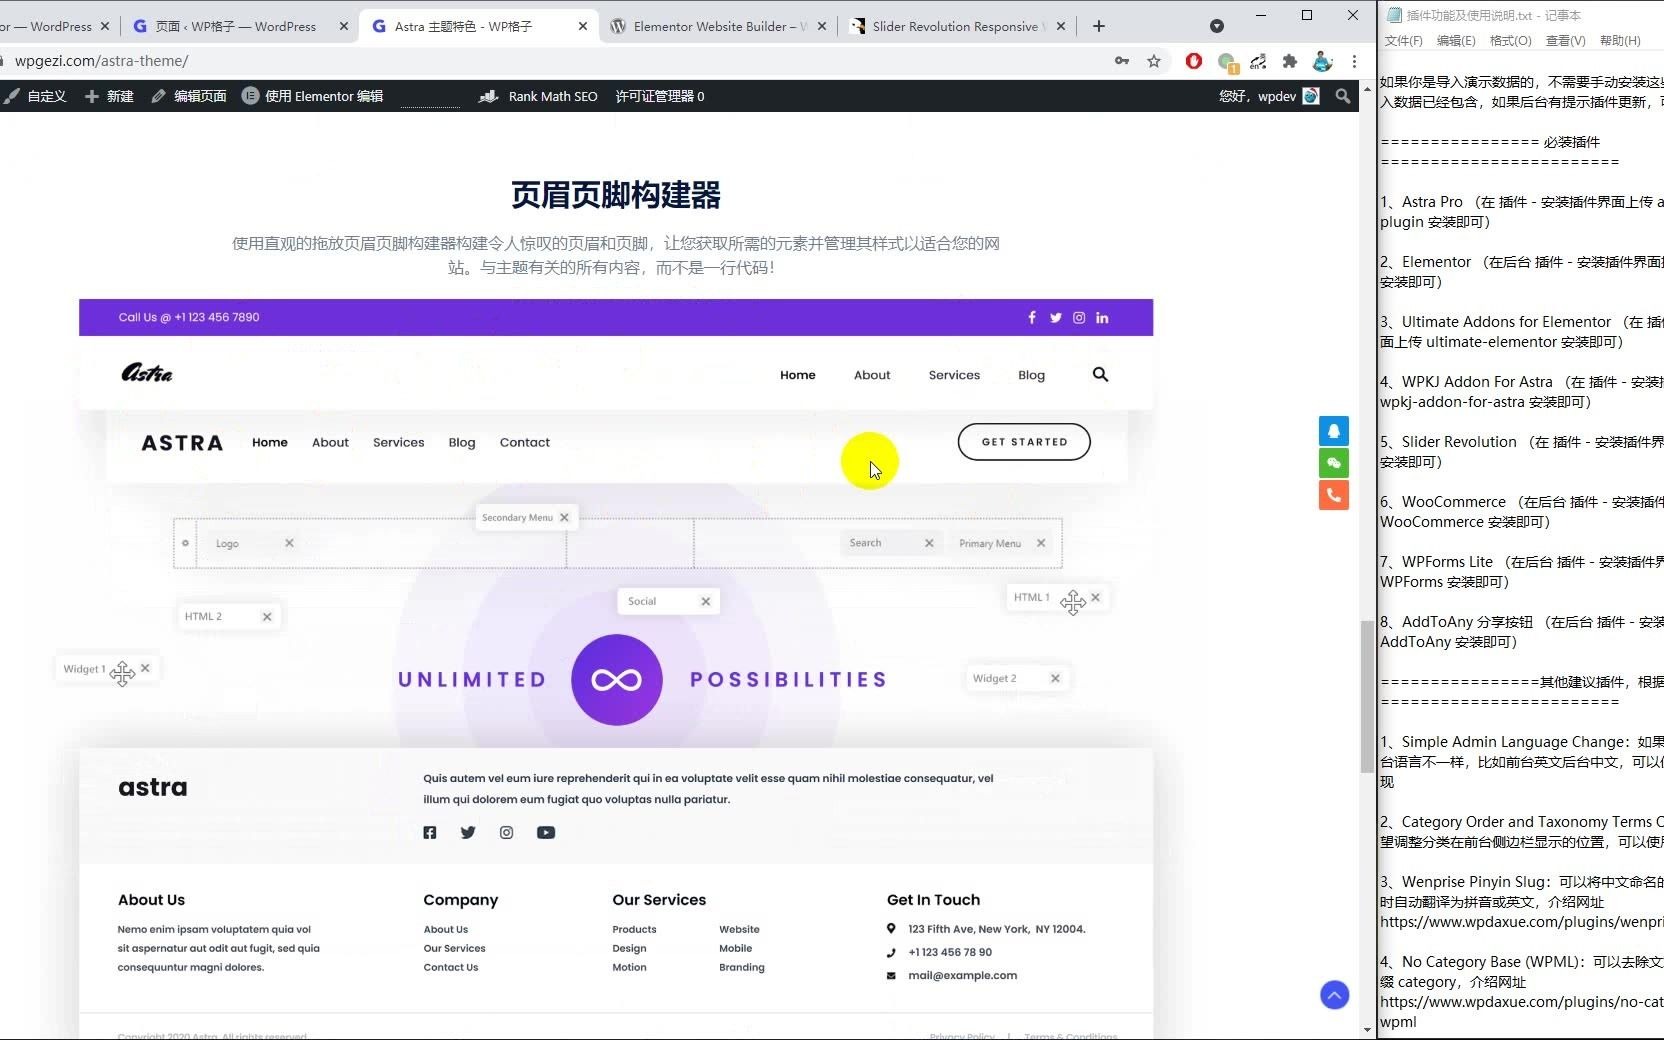The image size is (1664, 1040).
Task: Click About Us link under Company
Action: coord(446,929)
